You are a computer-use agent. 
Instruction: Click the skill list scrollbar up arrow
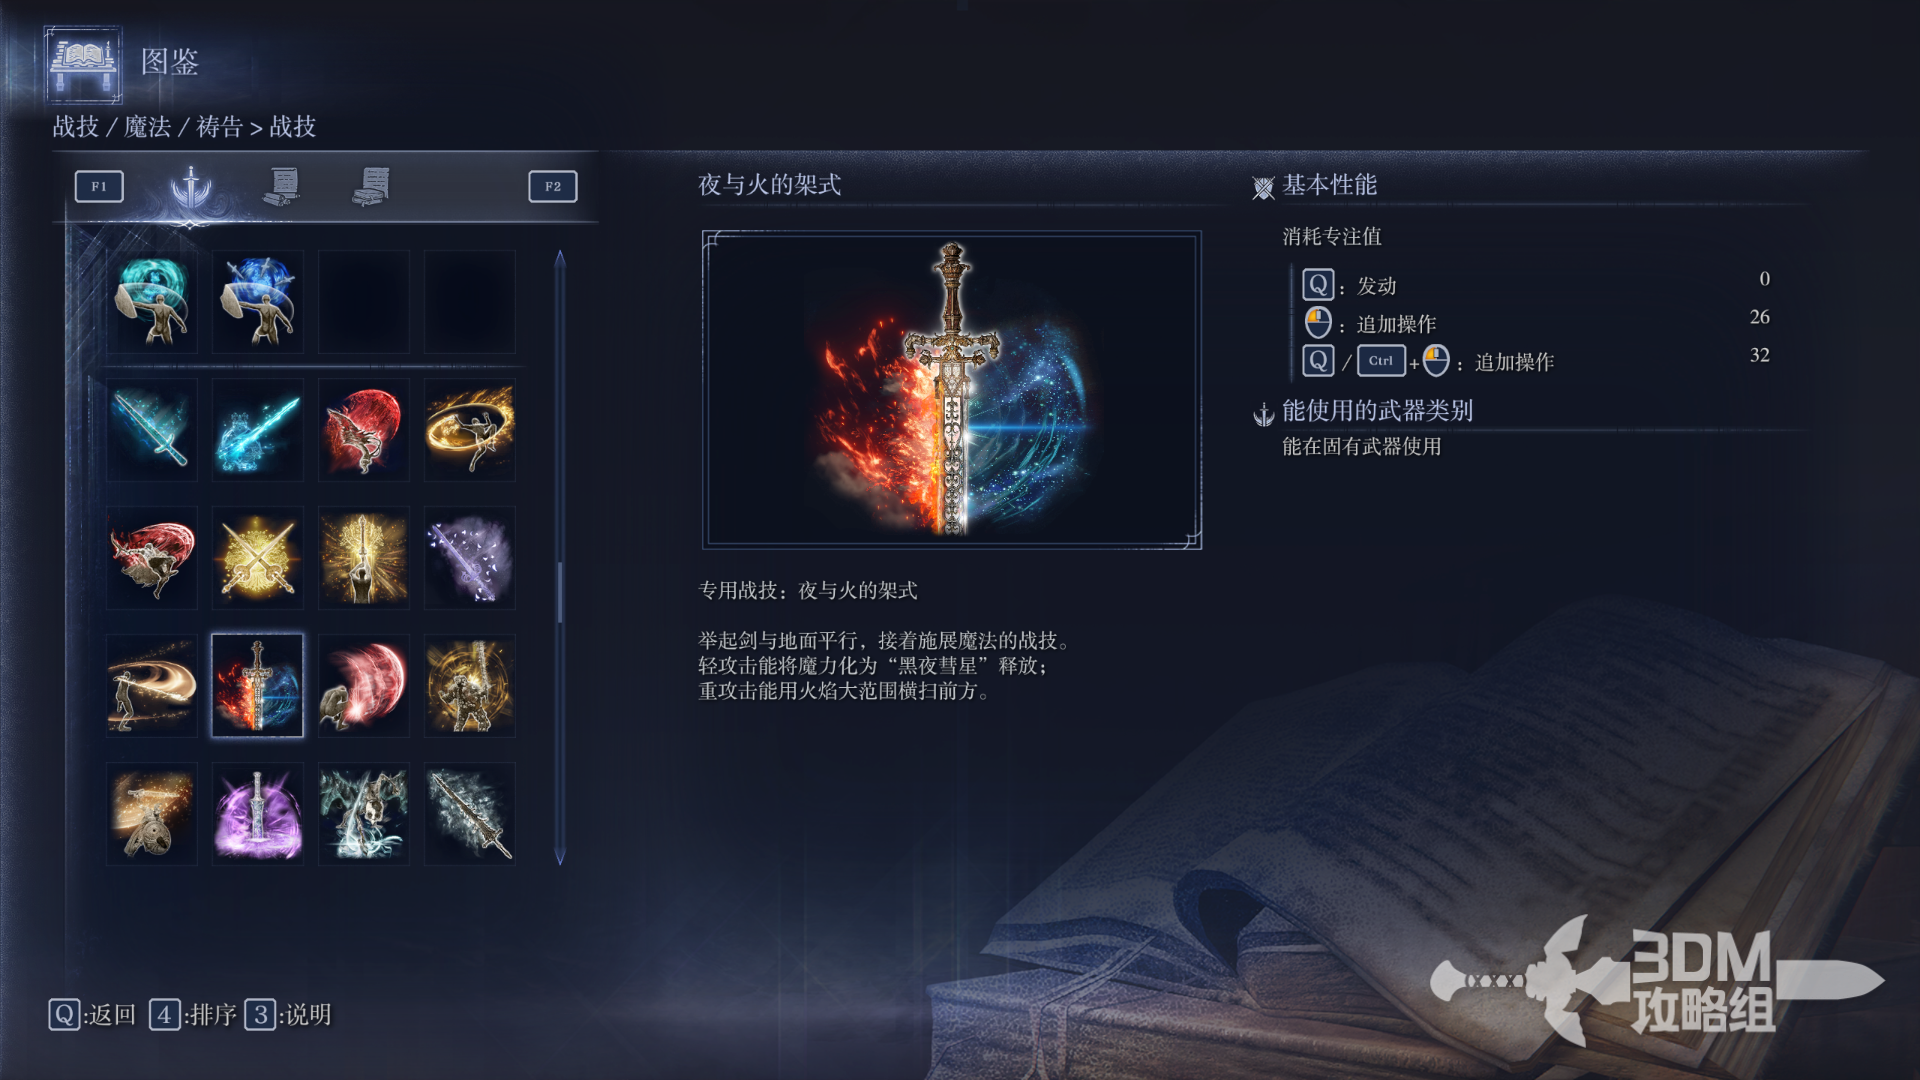click(x=560, y=259)
